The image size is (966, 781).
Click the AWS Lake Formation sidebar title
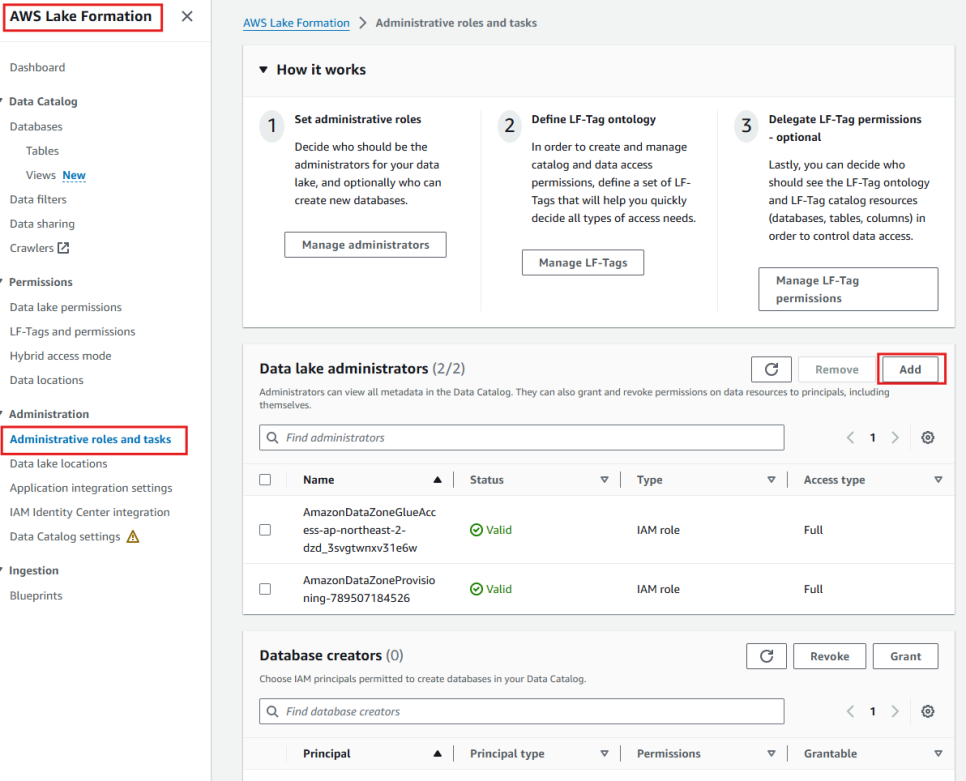coord(81,17)
